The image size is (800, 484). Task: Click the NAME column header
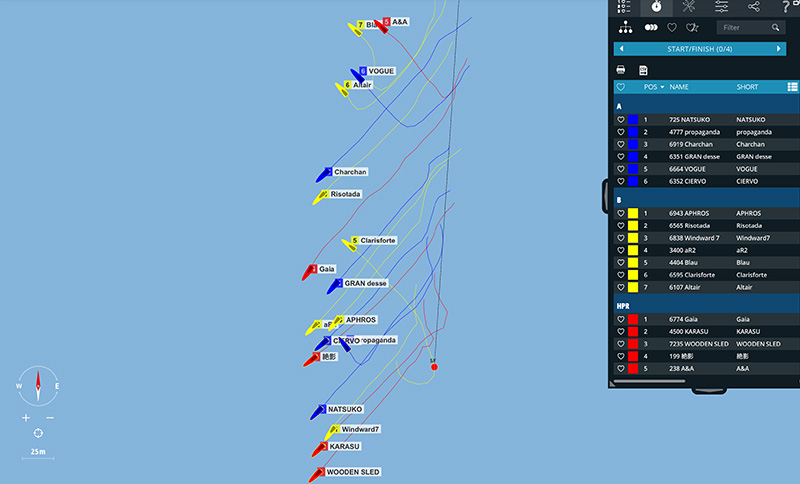679,87
